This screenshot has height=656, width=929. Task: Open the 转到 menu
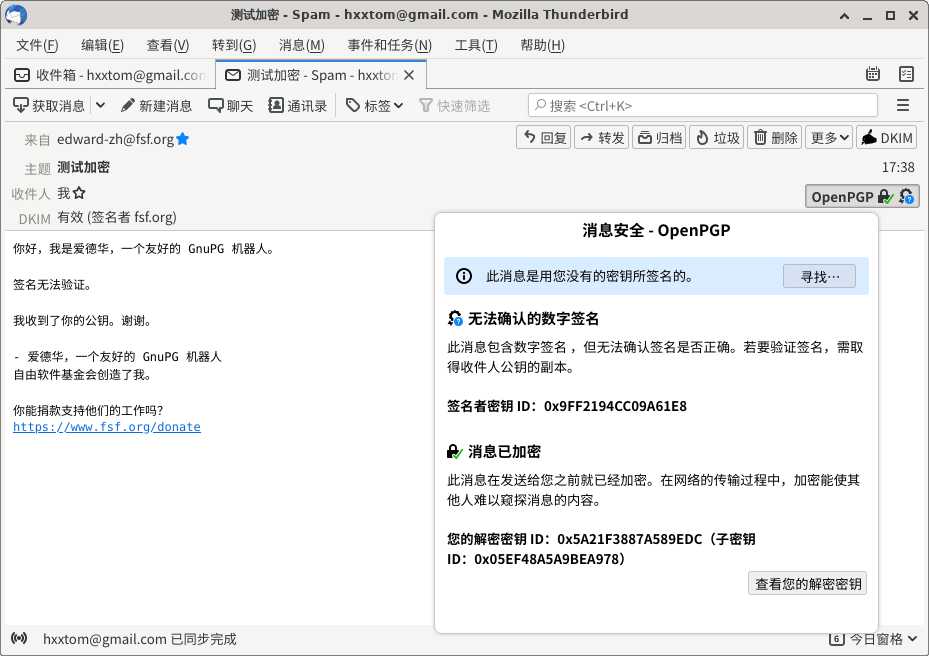pos(234,45)
